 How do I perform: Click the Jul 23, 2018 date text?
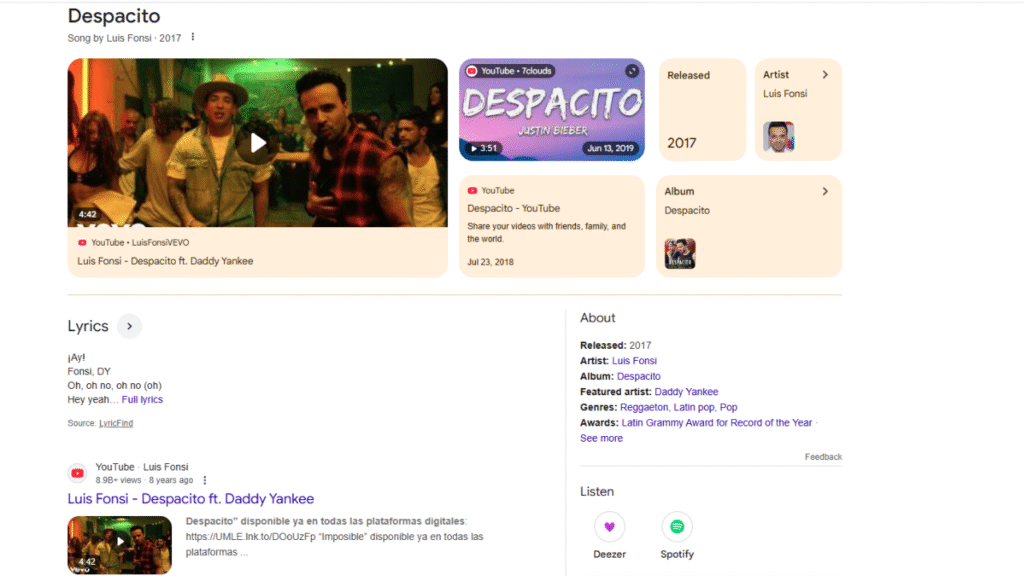click(x=490, y=262)
